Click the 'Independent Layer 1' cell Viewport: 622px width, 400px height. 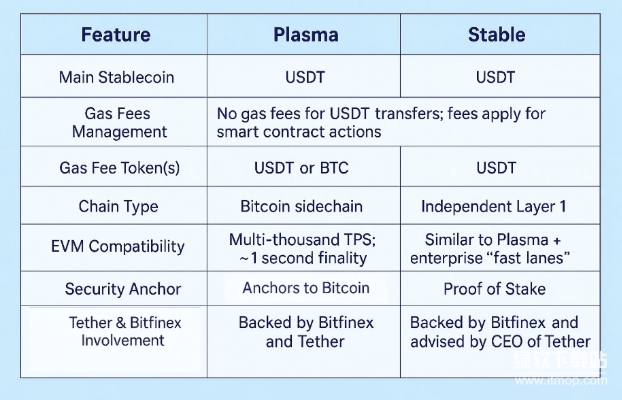tap(493, 206)
